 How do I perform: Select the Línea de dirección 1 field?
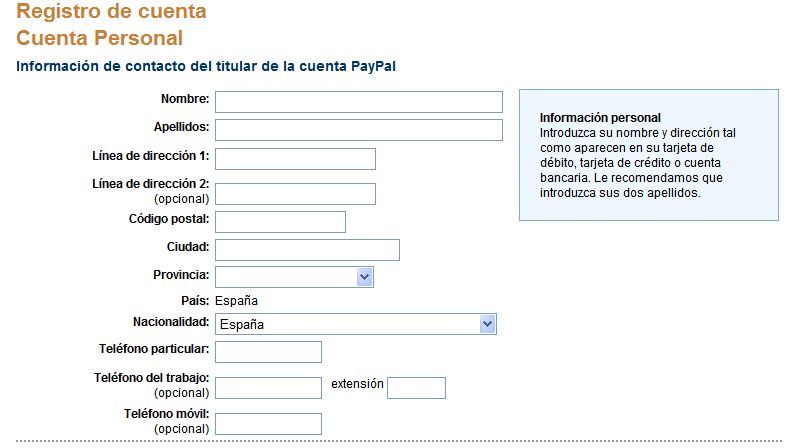pos(295,159)
